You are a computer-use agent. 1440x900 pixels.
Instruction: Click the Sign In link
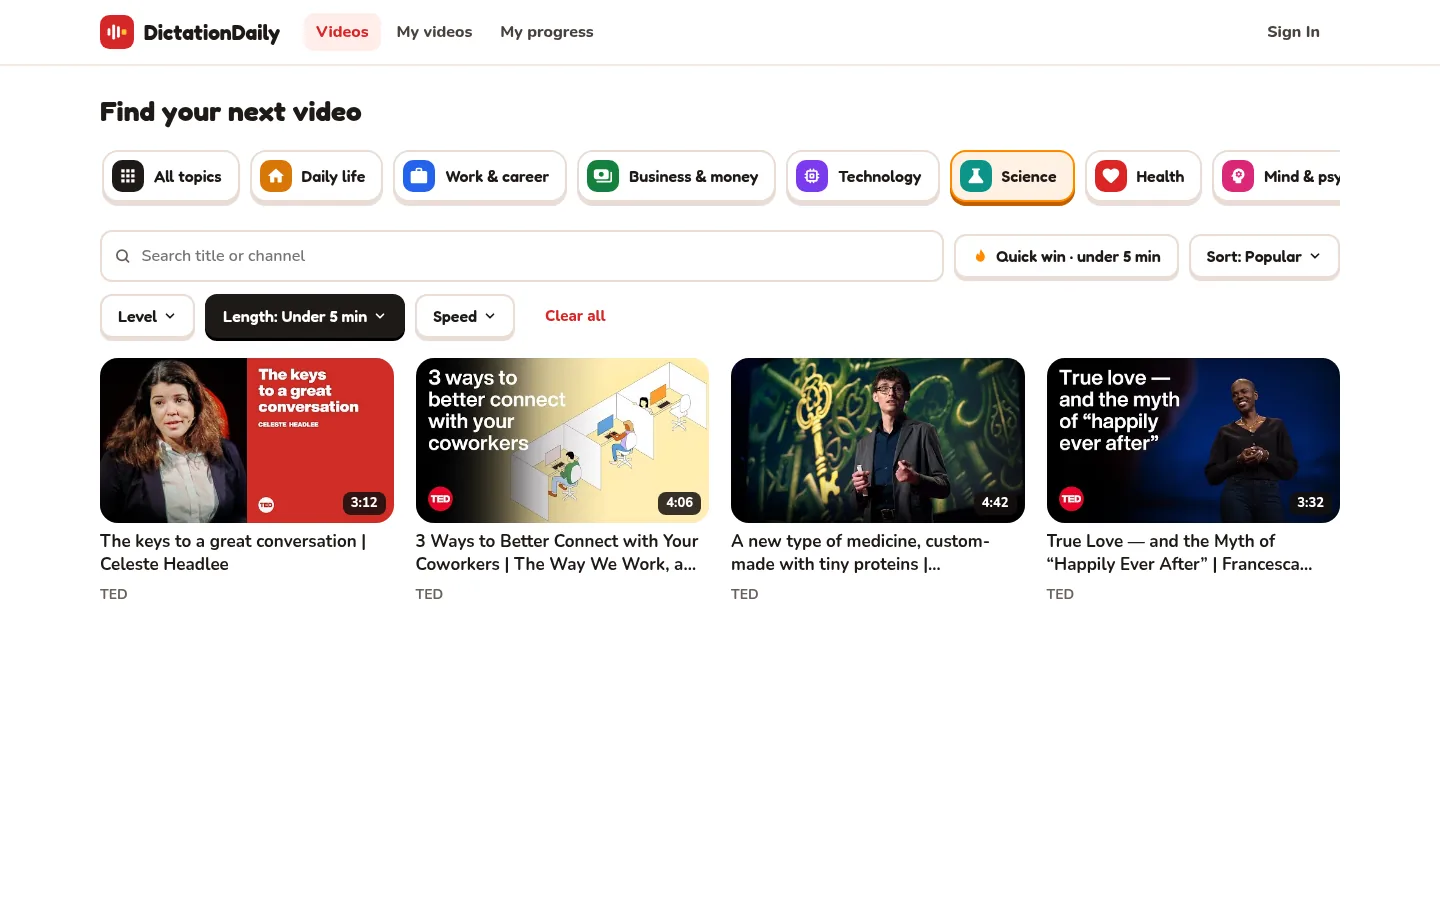(x=1293, y=32)
